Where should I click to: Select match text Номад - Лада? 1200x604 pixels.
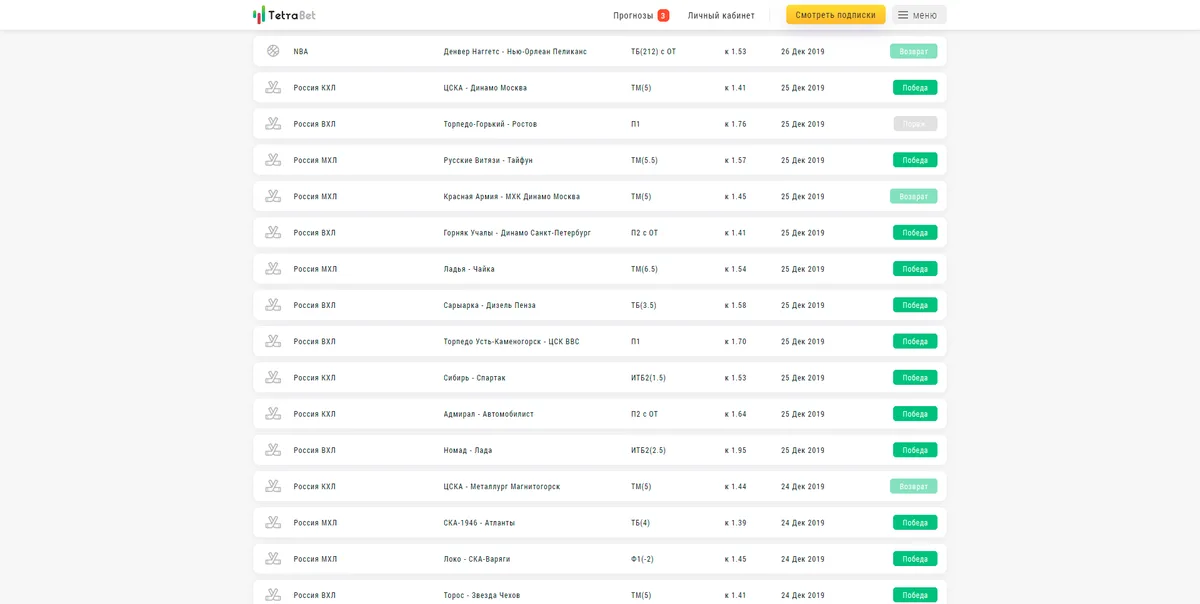pyautogui.click(x=468, y=450)
